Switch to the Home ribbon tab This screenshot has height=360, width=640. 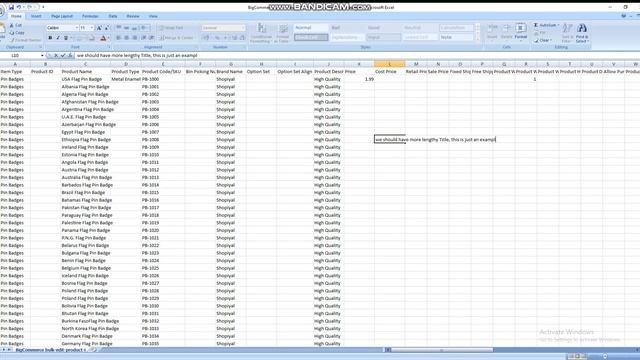pos(16,16)
